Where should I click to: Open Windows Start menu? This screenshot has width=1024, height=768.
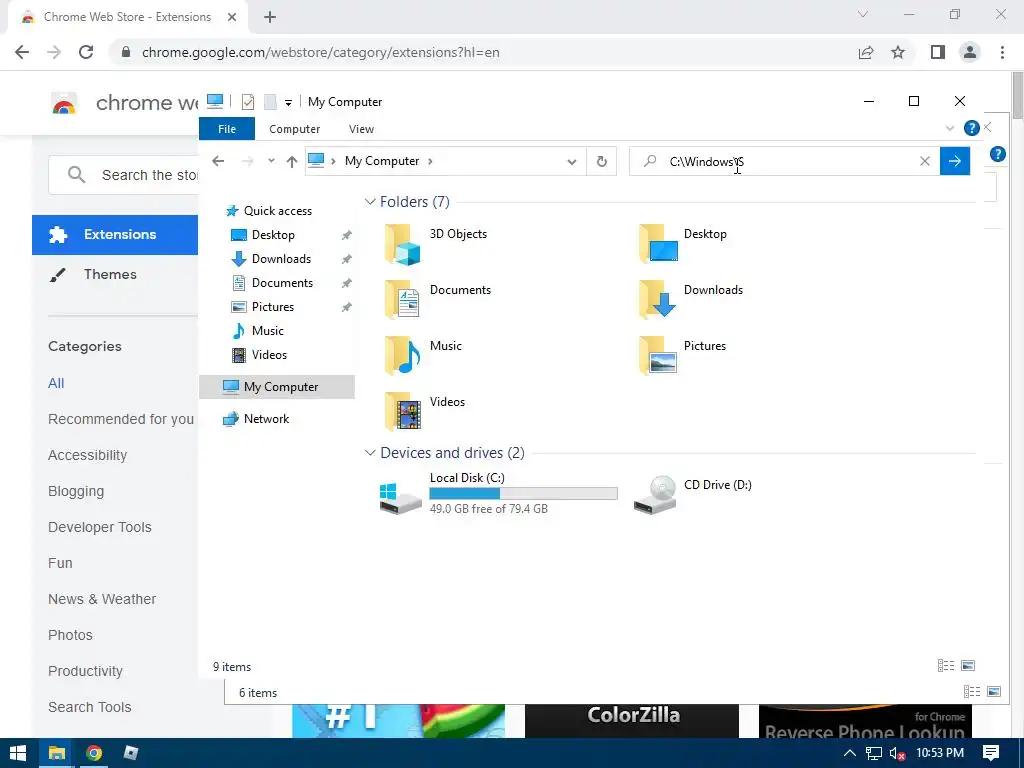point(18,753)
